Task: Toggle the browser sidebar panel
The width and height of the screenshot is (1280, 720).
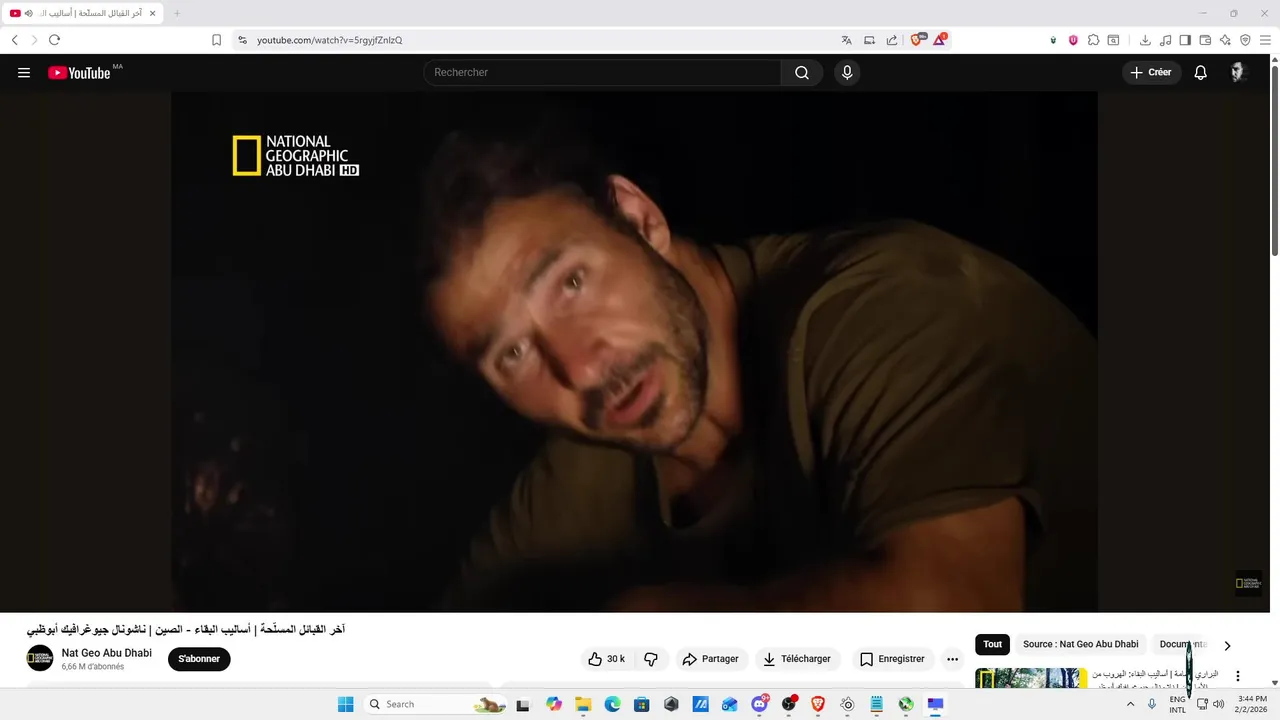Action: coord(1185,40)
